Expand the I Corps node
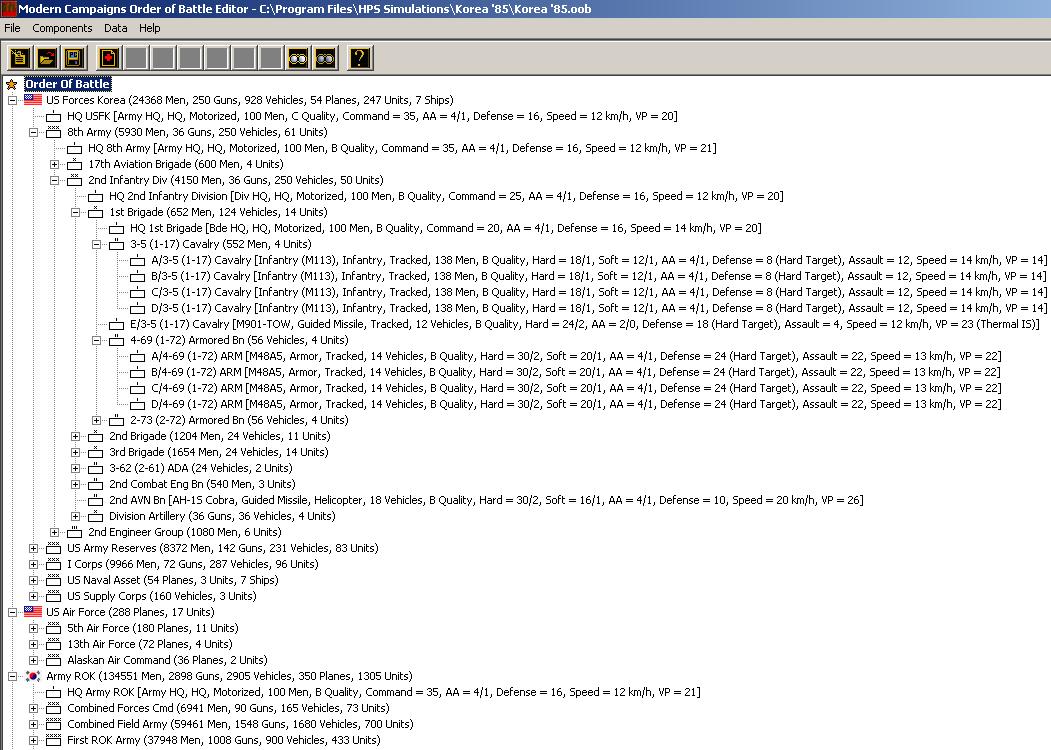Image resolution: width=1051 pixels, height=750 pixels. pos(33,564)
